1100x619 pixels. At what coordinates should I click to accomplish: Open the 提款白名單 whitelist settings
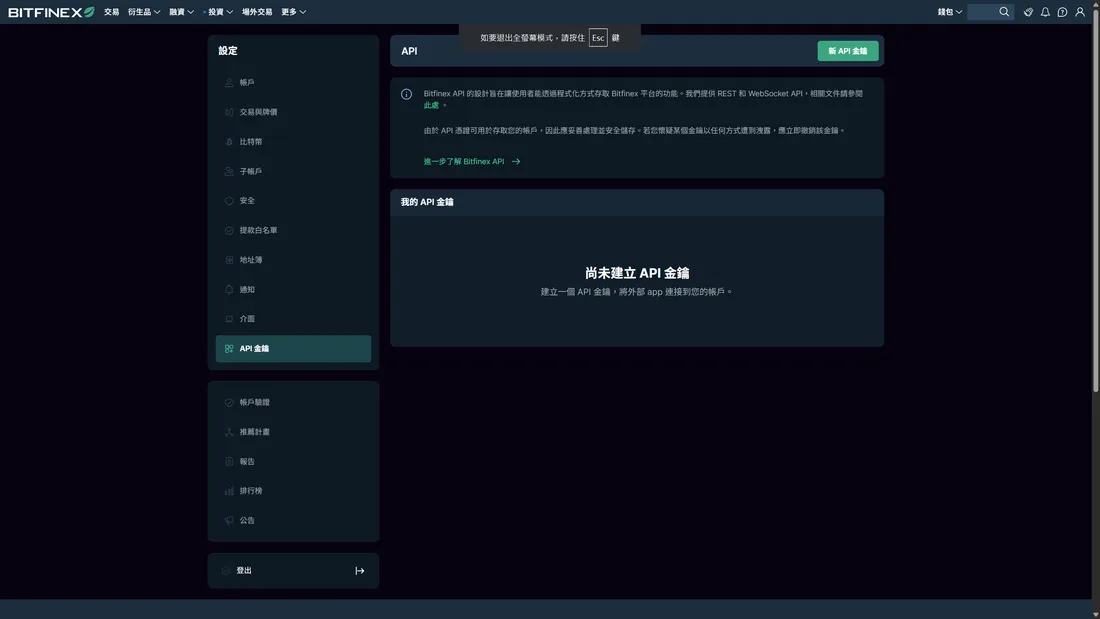[x=293, y=230]
